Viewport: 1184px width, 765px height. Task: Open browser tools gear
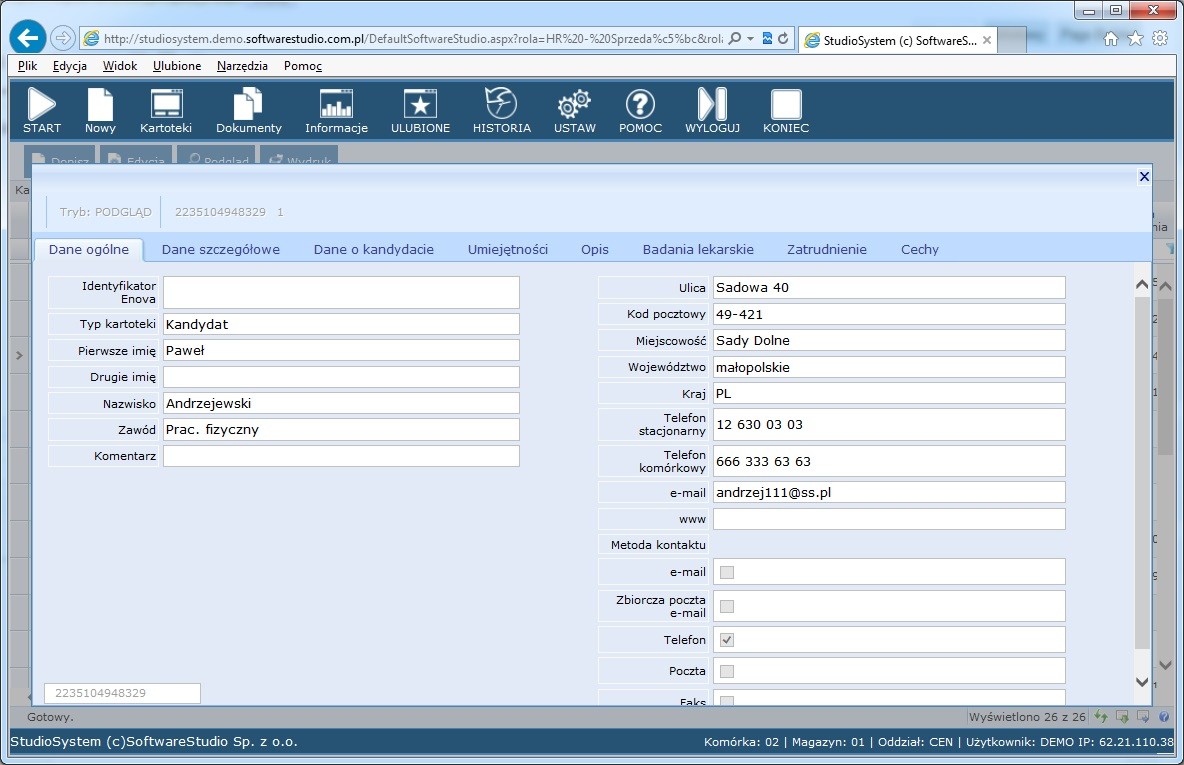point(1160,39)
